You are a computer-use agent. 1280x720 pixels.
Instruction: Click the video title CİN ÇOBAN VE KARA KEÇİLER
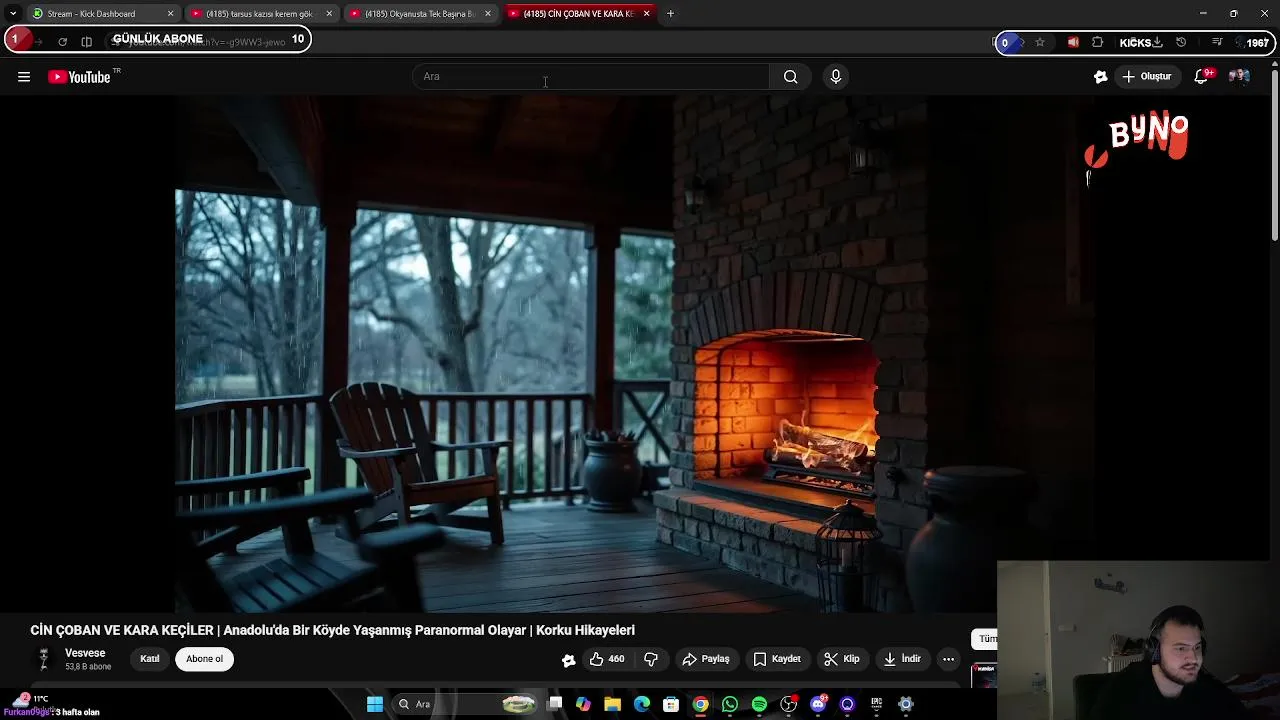click(332, 630)
